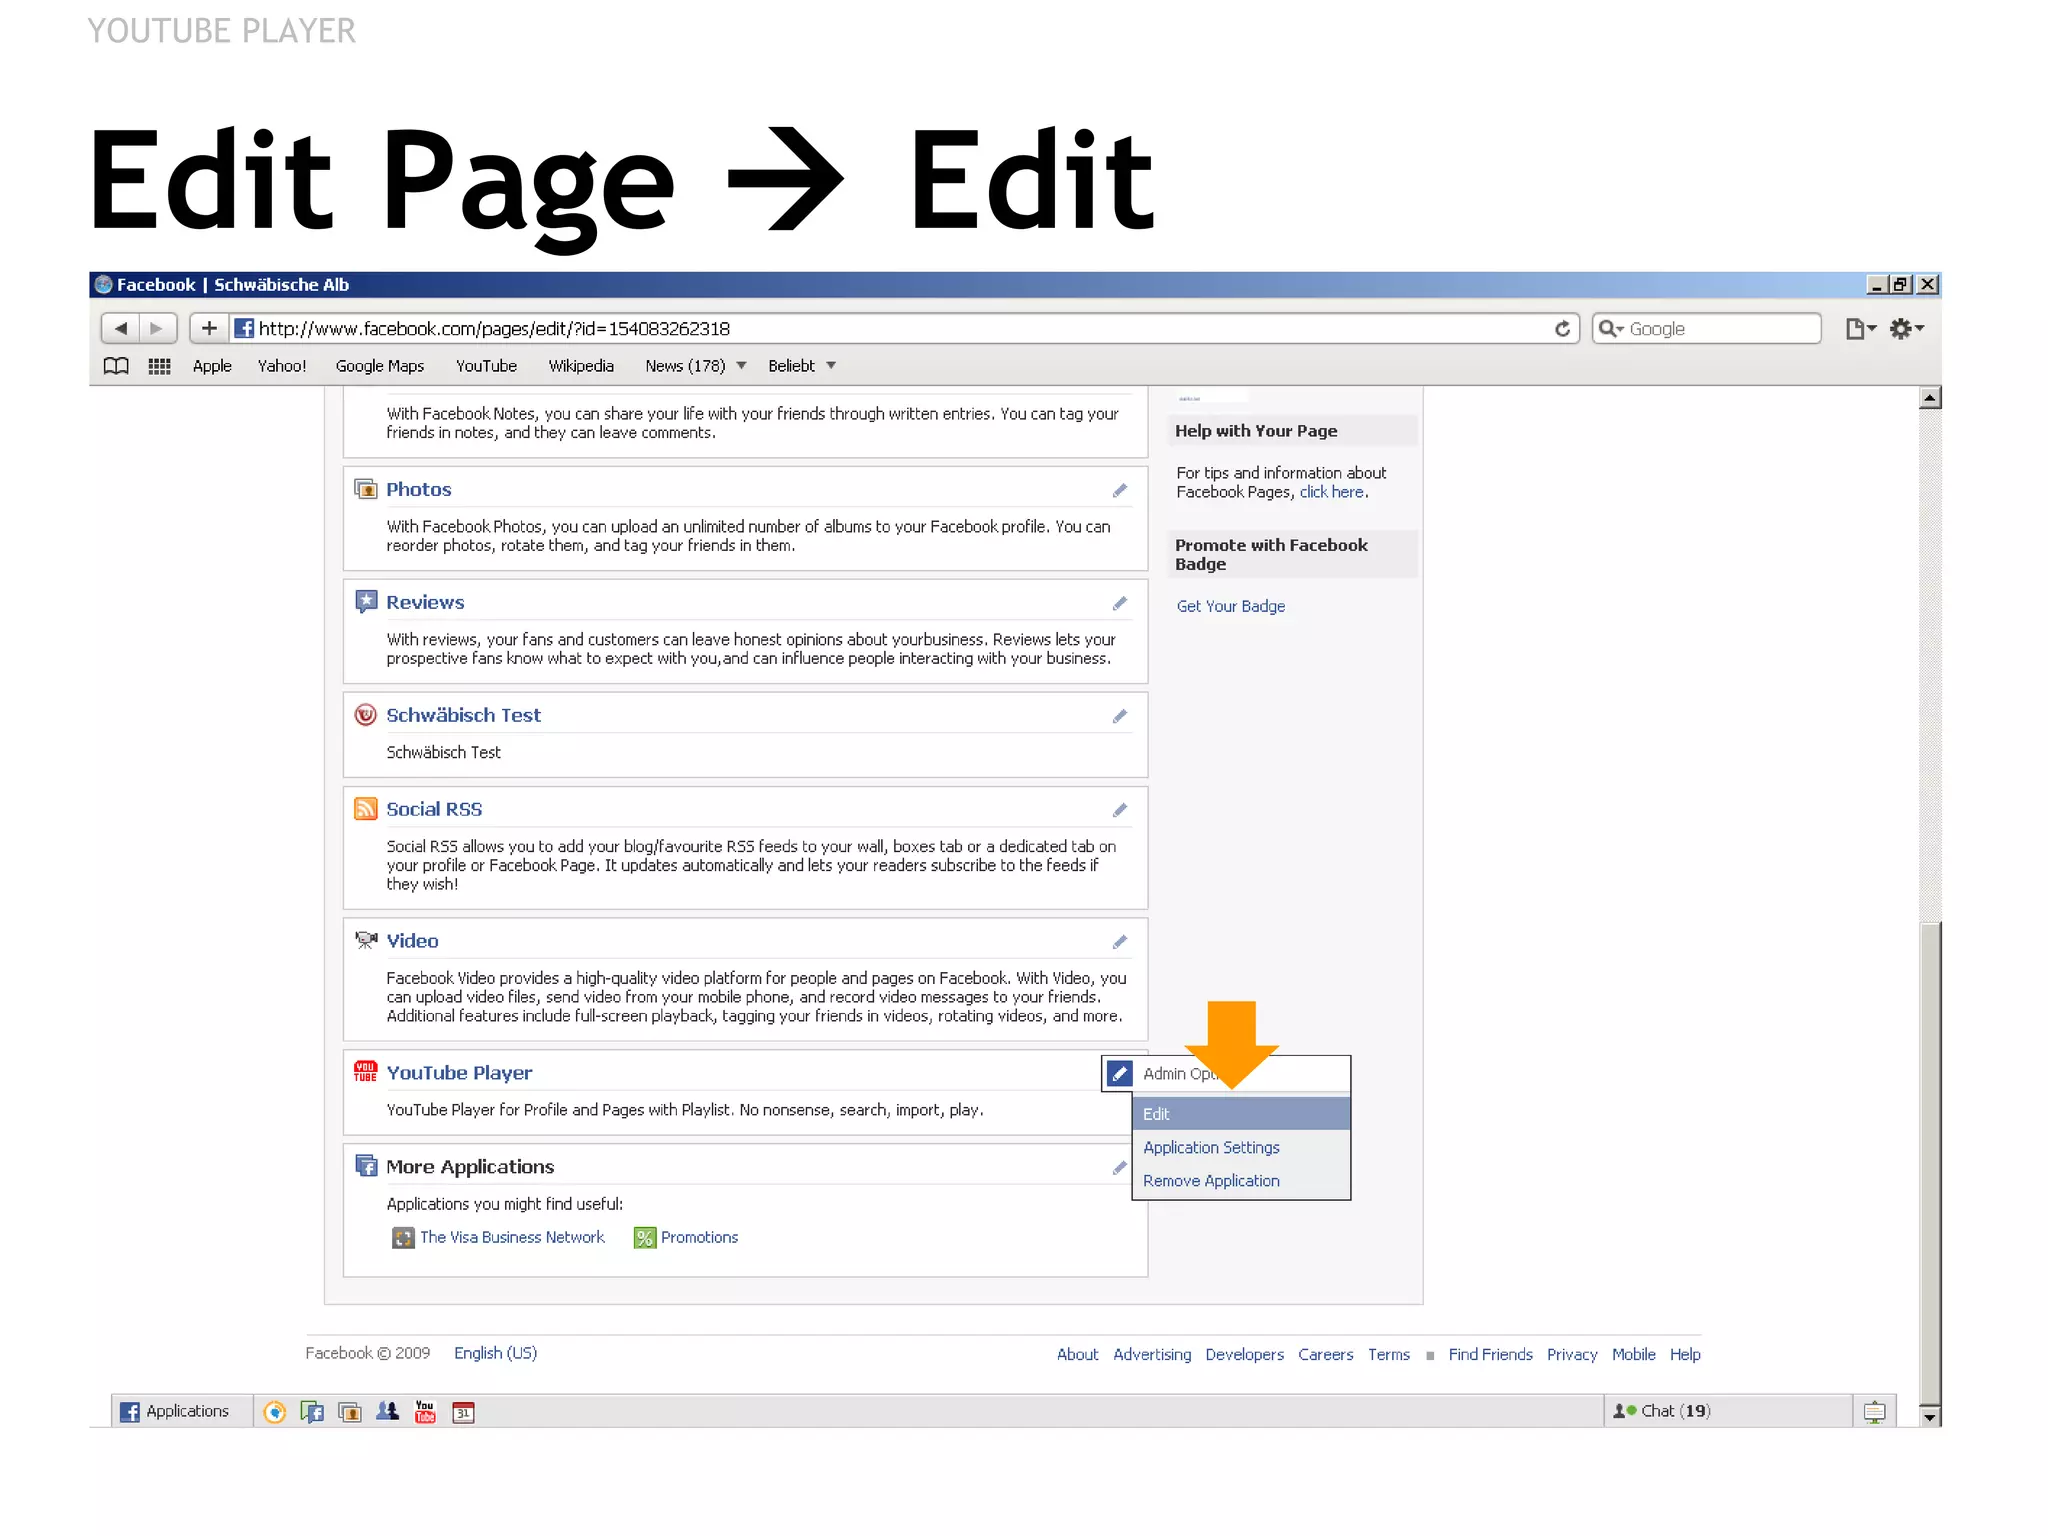Screen dimensions: 2048x1536
Task: Open the Google Maps bookmark
Action: (x=380, y=366)
